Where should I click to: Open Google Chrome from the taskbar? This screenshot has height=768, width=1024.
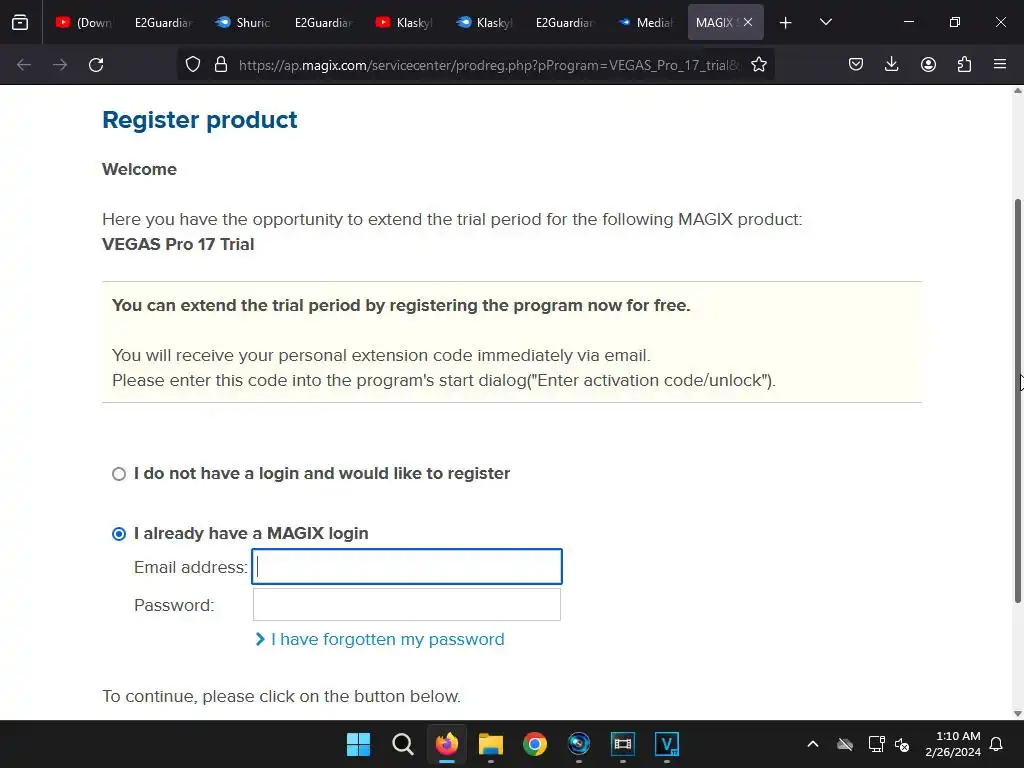(x=535, y=744)
